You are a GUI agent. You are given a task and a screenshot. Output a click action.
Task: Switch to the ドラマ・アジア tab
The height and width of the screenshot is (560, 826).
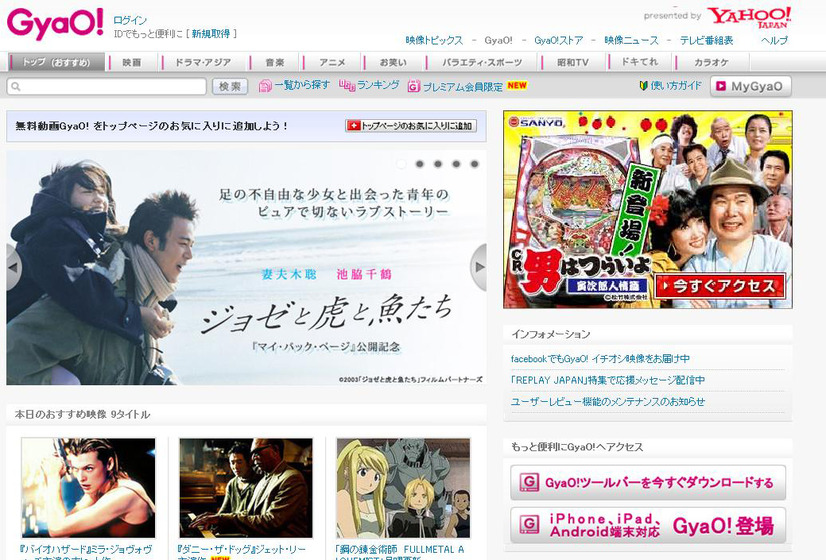pyautogui.click(x=203, y=62)
